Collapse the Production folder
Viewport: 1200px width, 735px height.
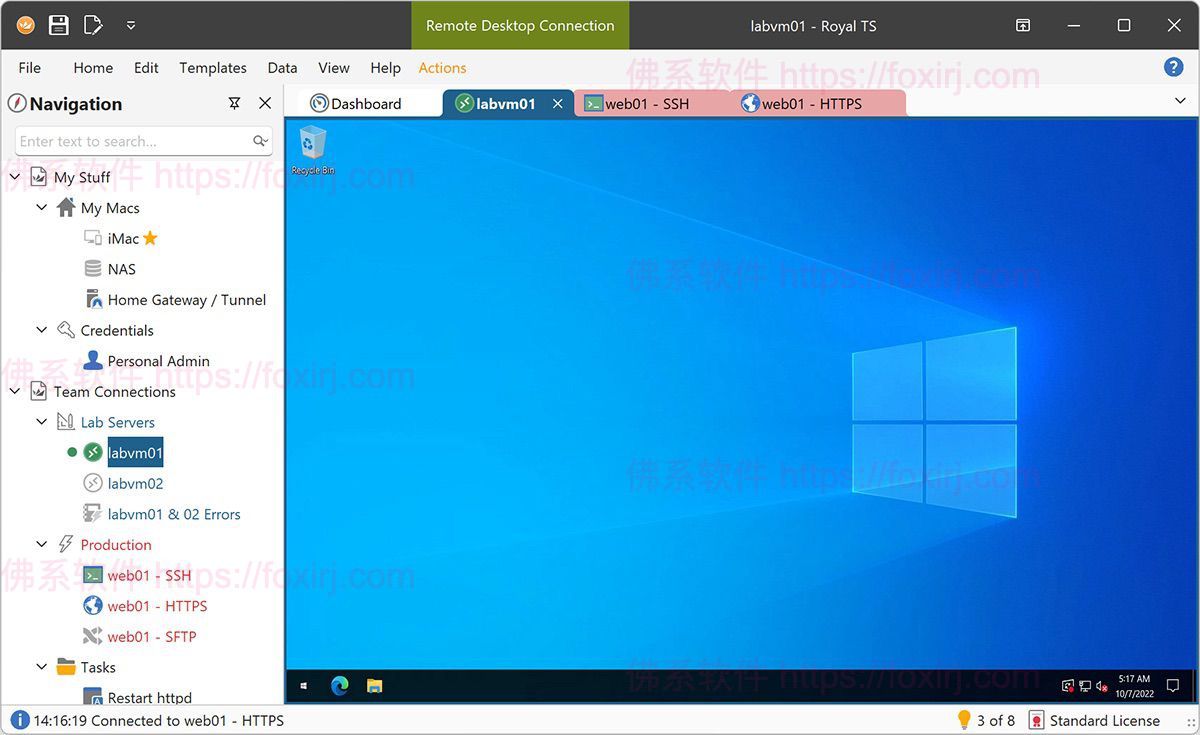click(x=41, y=544)
